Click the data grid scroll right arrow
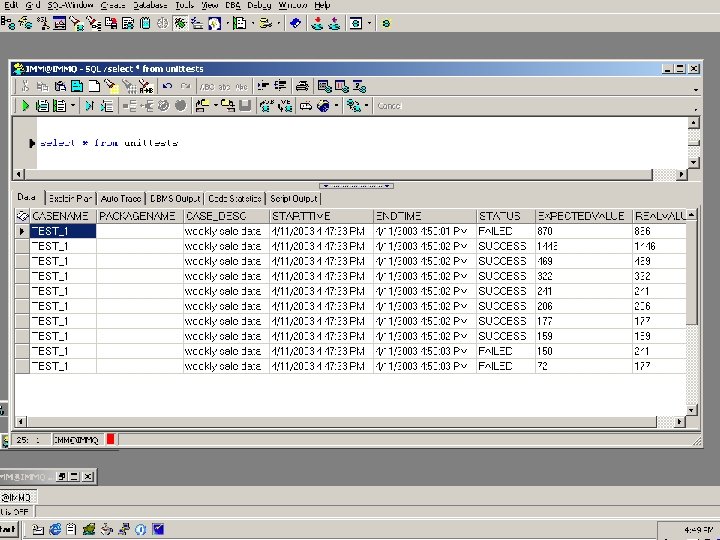The height and width of the screenshot is (540, 720). pyautogui.click(x=680, y=421)
